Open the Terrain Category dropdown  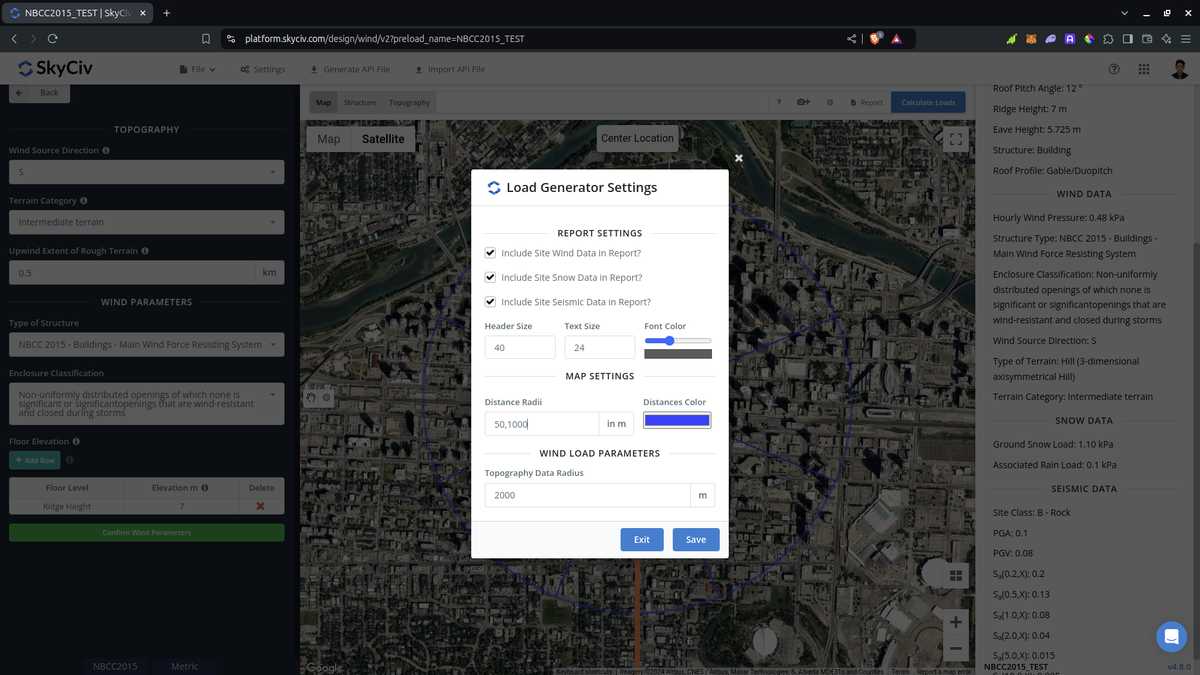coord(145,221)
